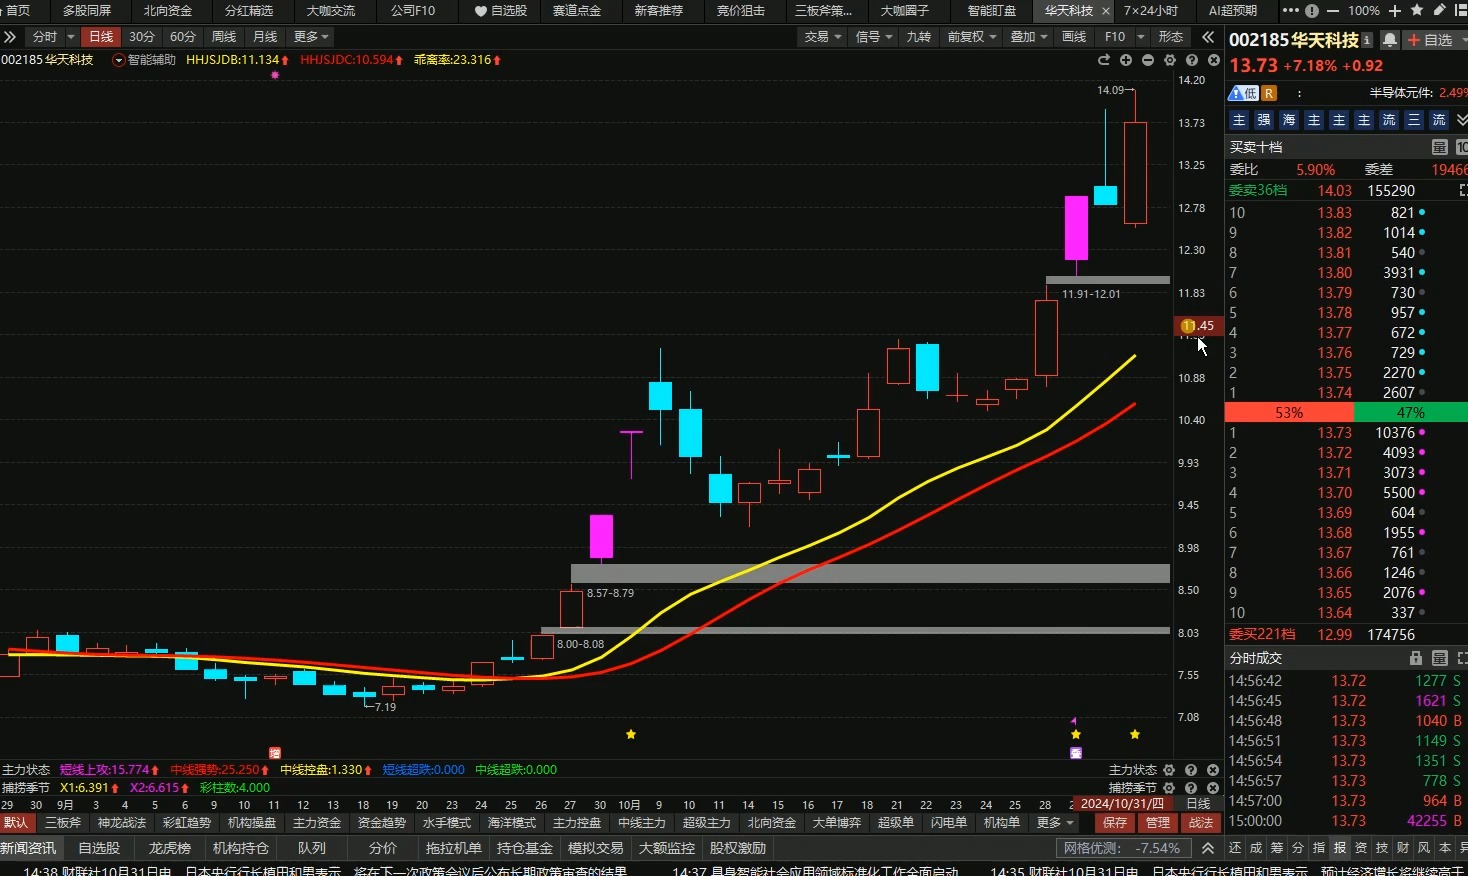Image resolution: width=1468 pixels, height=876 pixels.
Task: Click the 53% buy ratio red bar
Action: click(1289, 412)
